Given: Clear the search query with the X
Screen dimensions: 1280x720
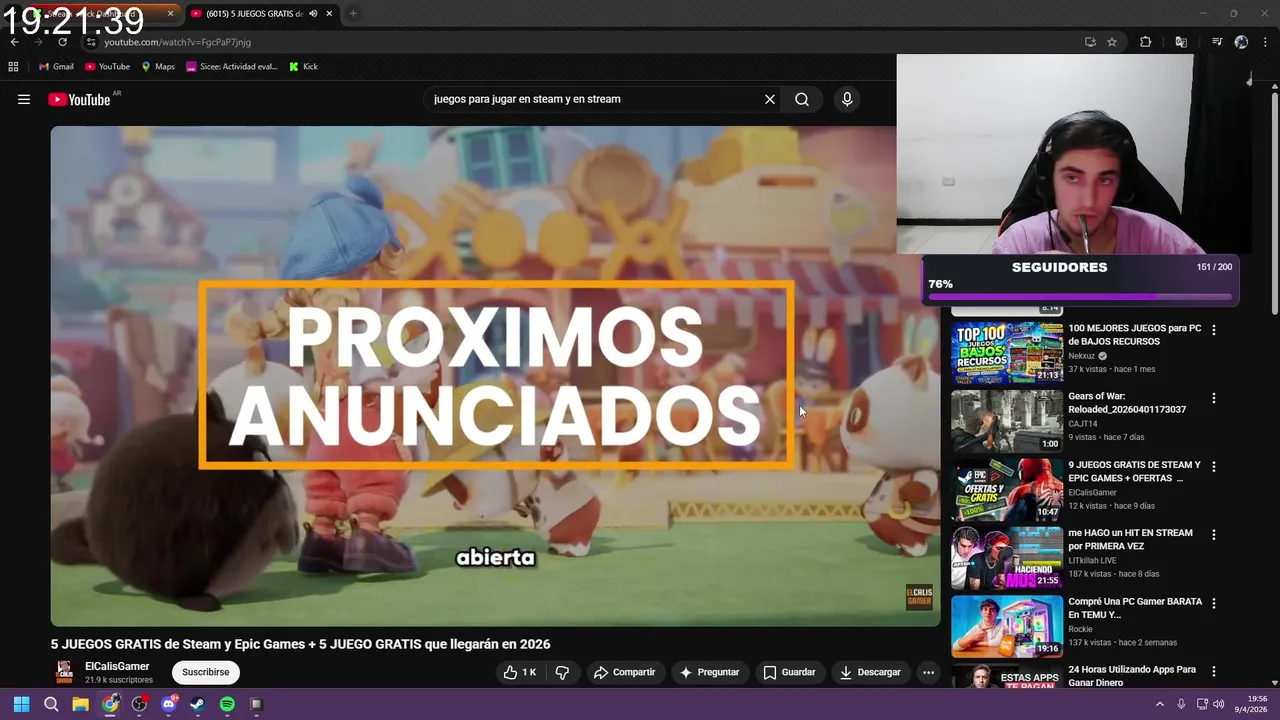Looking at the screenshot, I should point(770,99).
